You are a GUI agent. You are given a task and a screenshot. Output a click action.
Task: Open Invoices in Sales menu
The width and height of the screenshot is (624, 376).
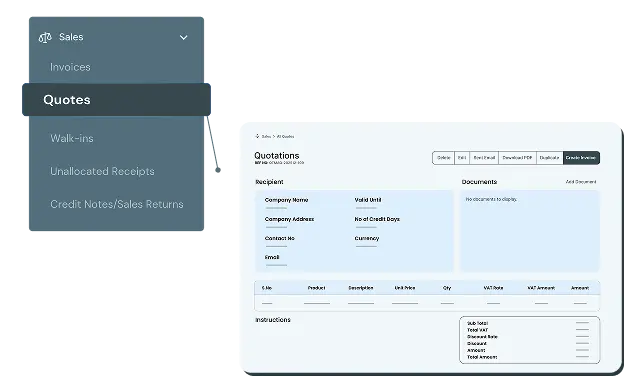pos(70,67)
